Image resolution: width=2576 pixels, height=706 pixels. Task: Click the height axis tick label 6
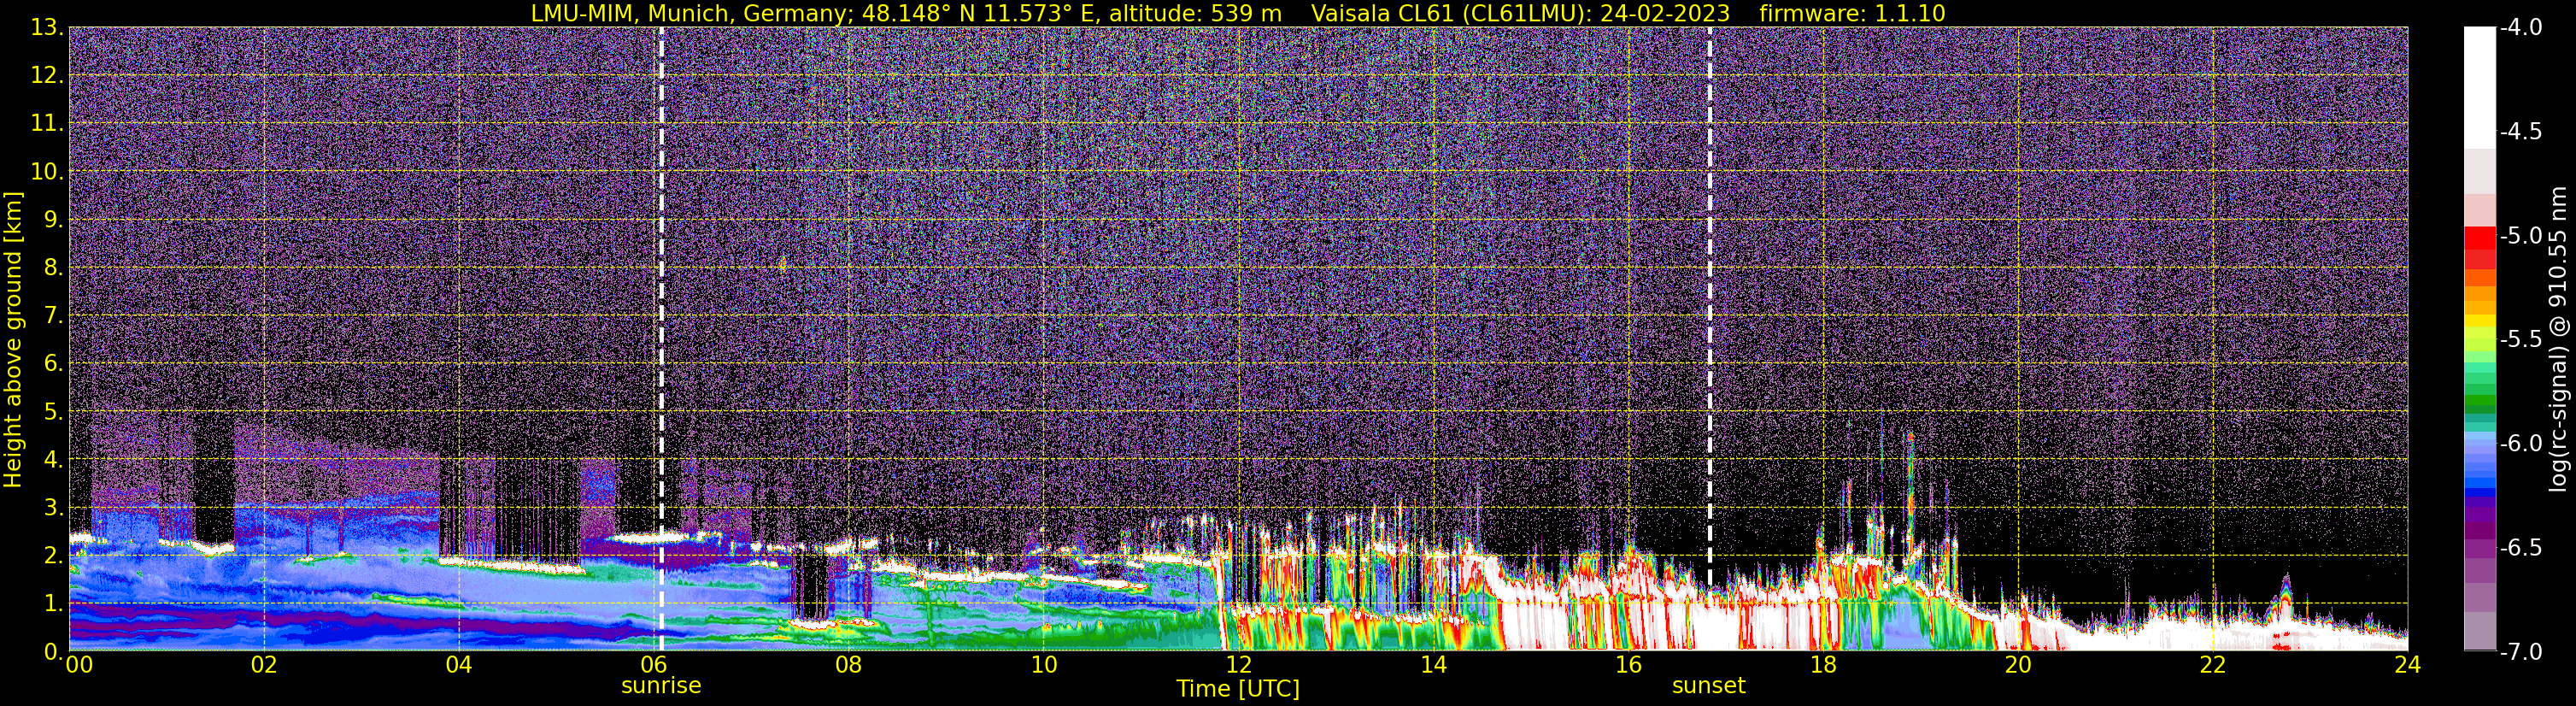click(53, 364)
